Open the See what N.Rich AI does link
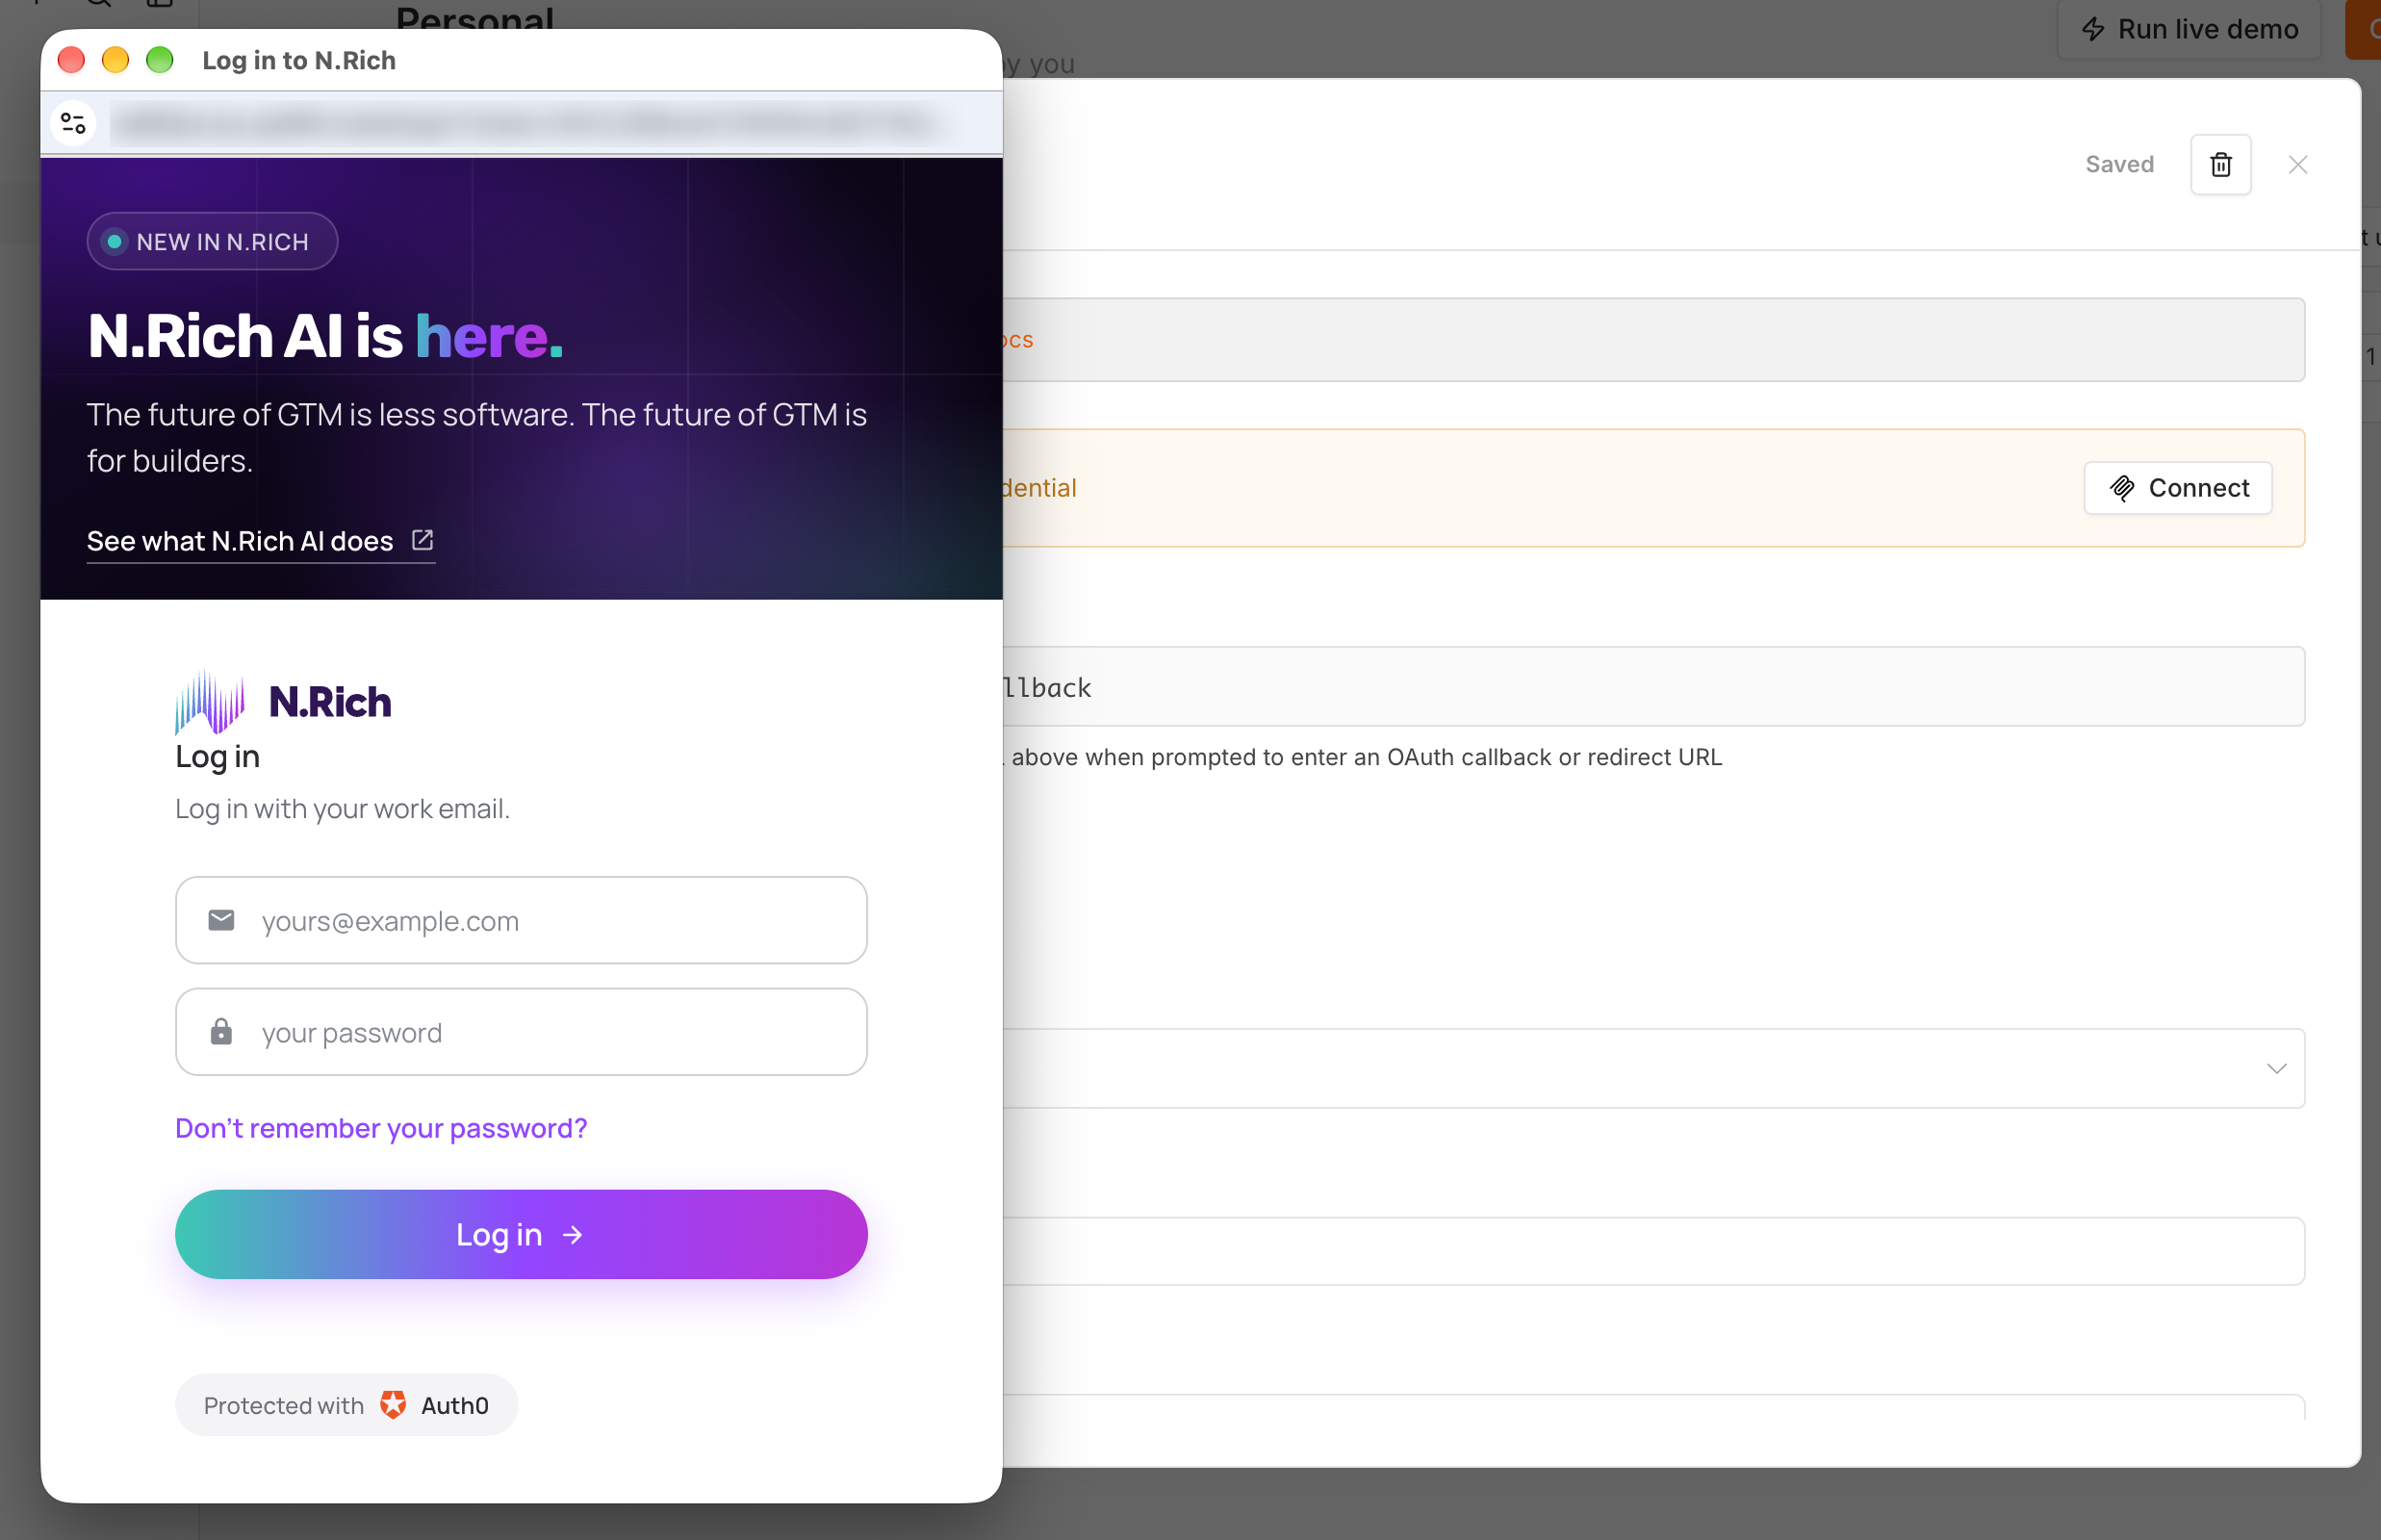This screenshot has width=2381, height=1540. coord(260,541)
